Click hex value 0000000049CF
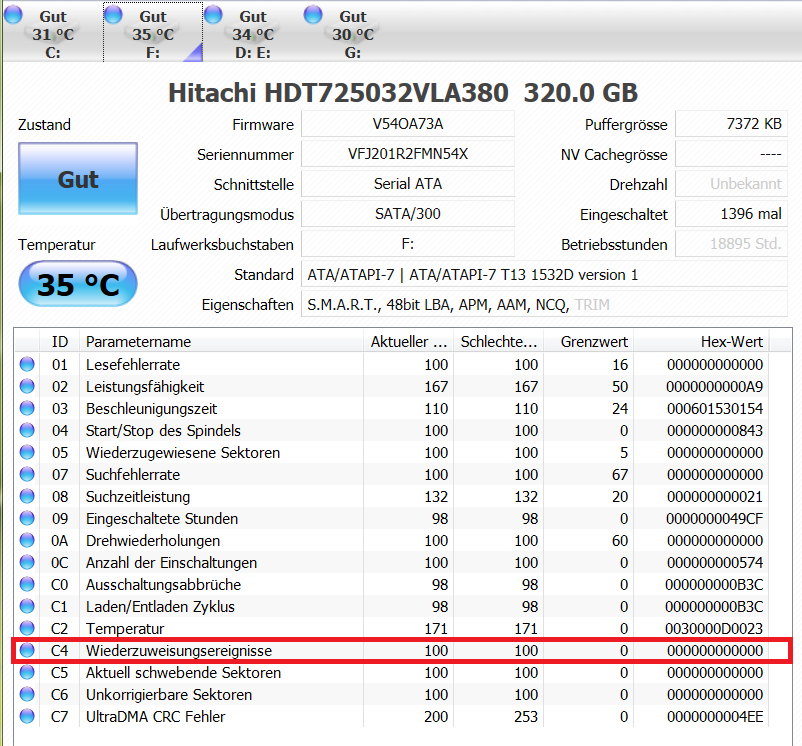 (x=715, y=518)
